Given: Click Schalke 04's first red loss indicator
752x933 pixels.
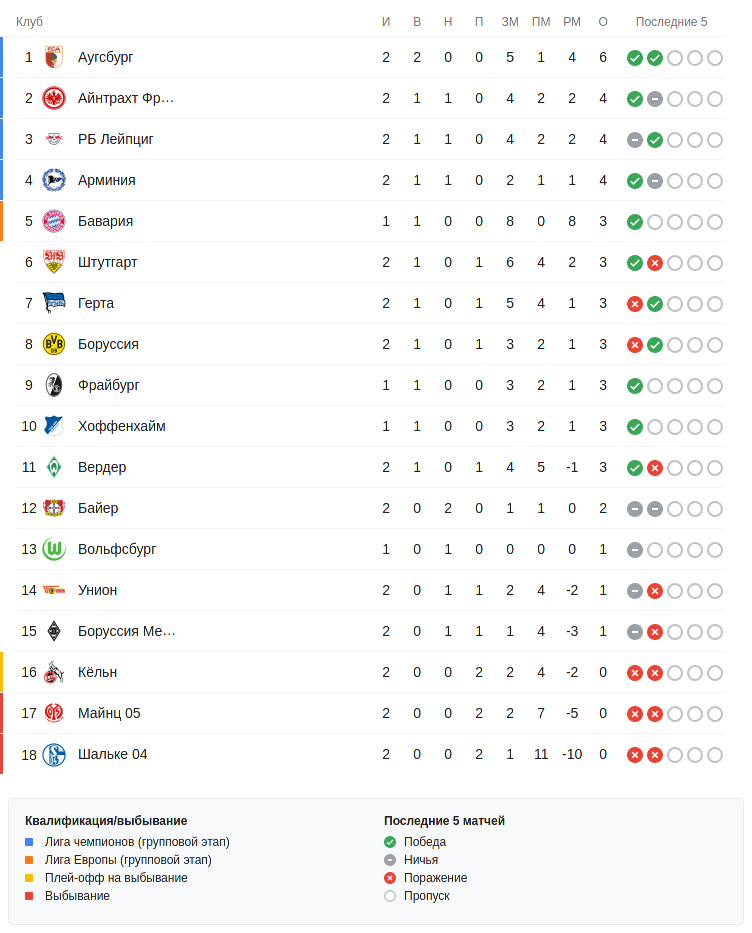Looking at the screenshot, I should coord(634,755).
